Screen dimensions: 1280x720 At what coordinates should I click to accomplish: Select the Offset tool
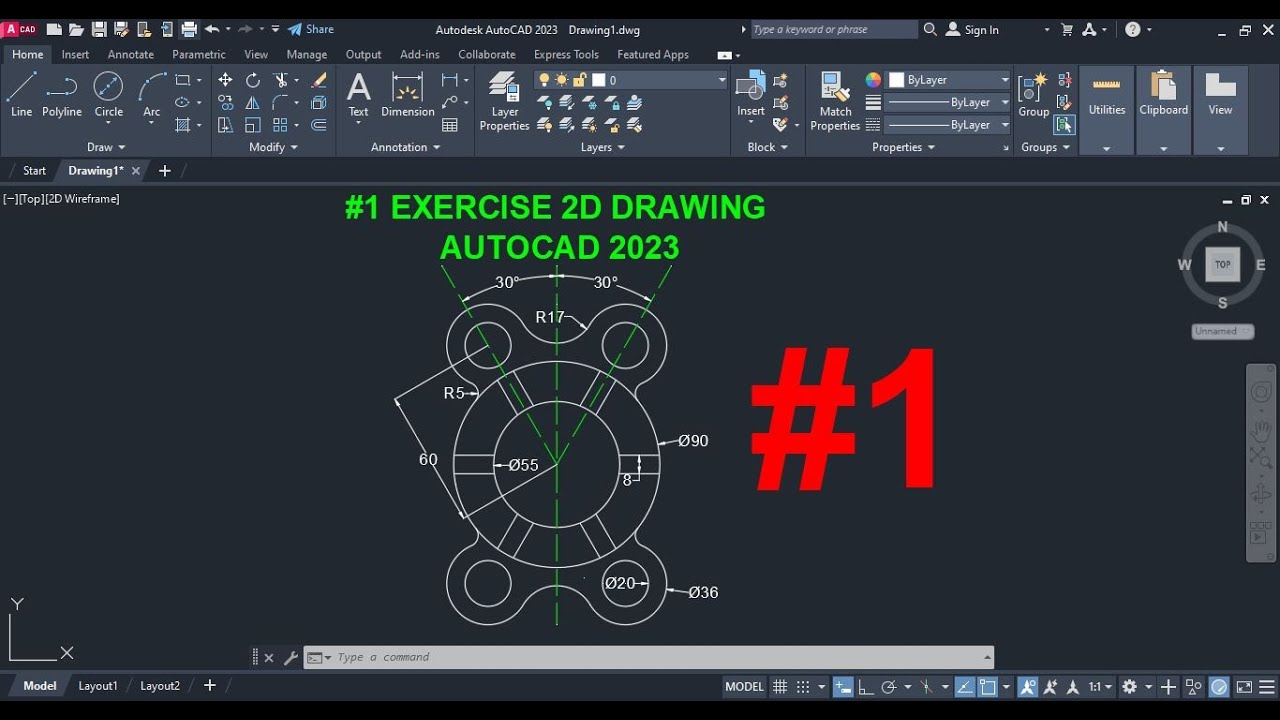click(319, 125)
